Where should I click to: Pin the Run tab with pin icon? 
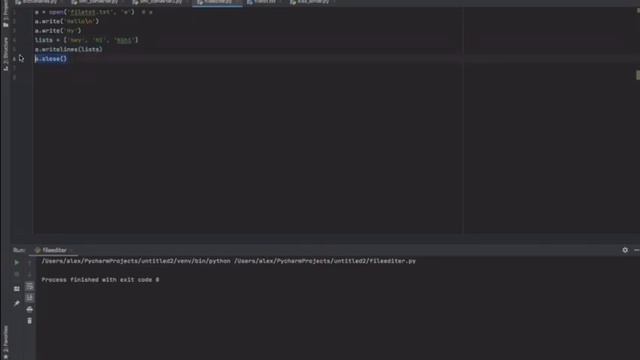(17, 303)
